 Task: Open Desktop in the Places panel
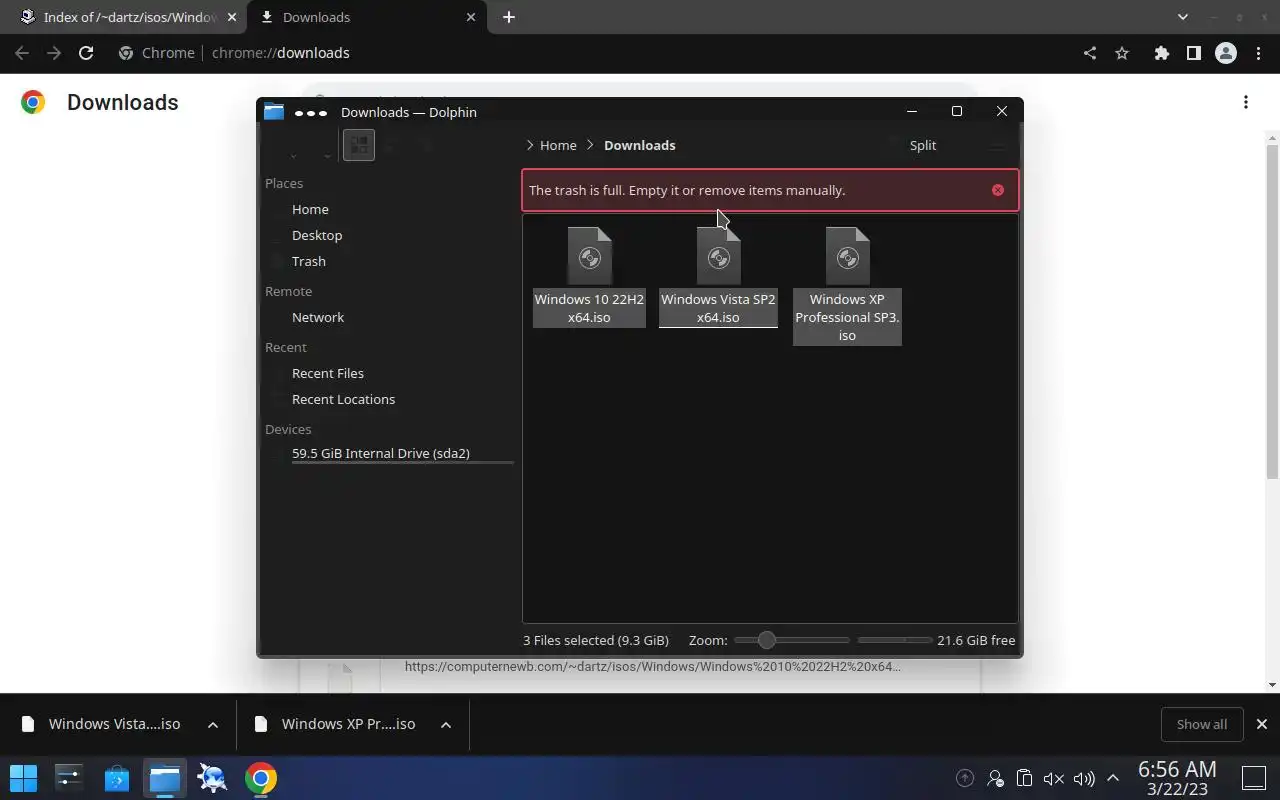317,235
